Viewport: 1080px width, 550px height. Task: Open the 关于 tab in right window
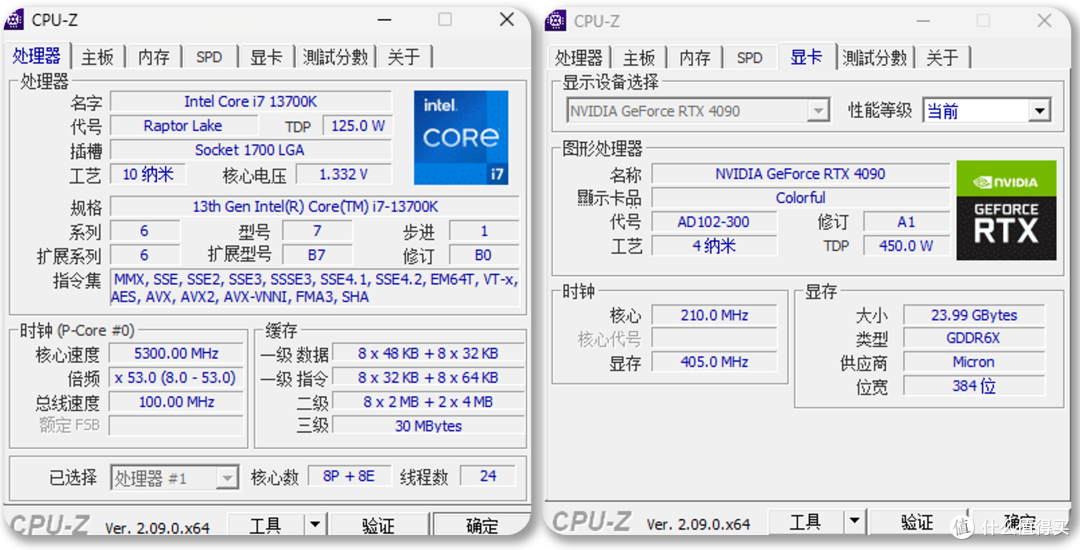[x=942, y=58]
